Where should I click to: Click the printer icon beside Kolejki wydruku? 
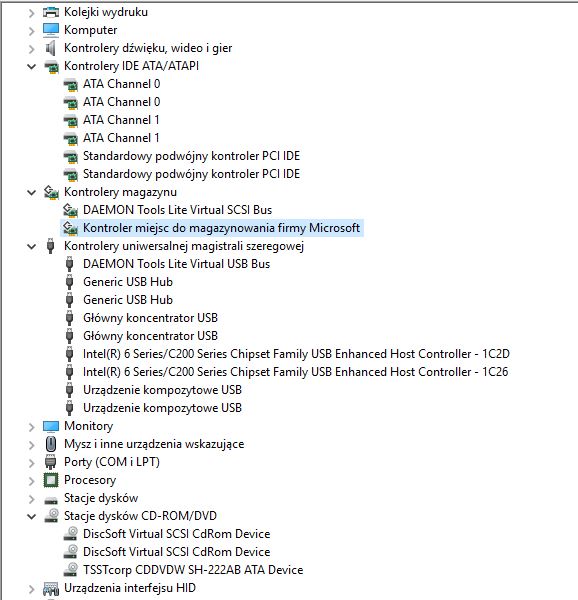50,12
